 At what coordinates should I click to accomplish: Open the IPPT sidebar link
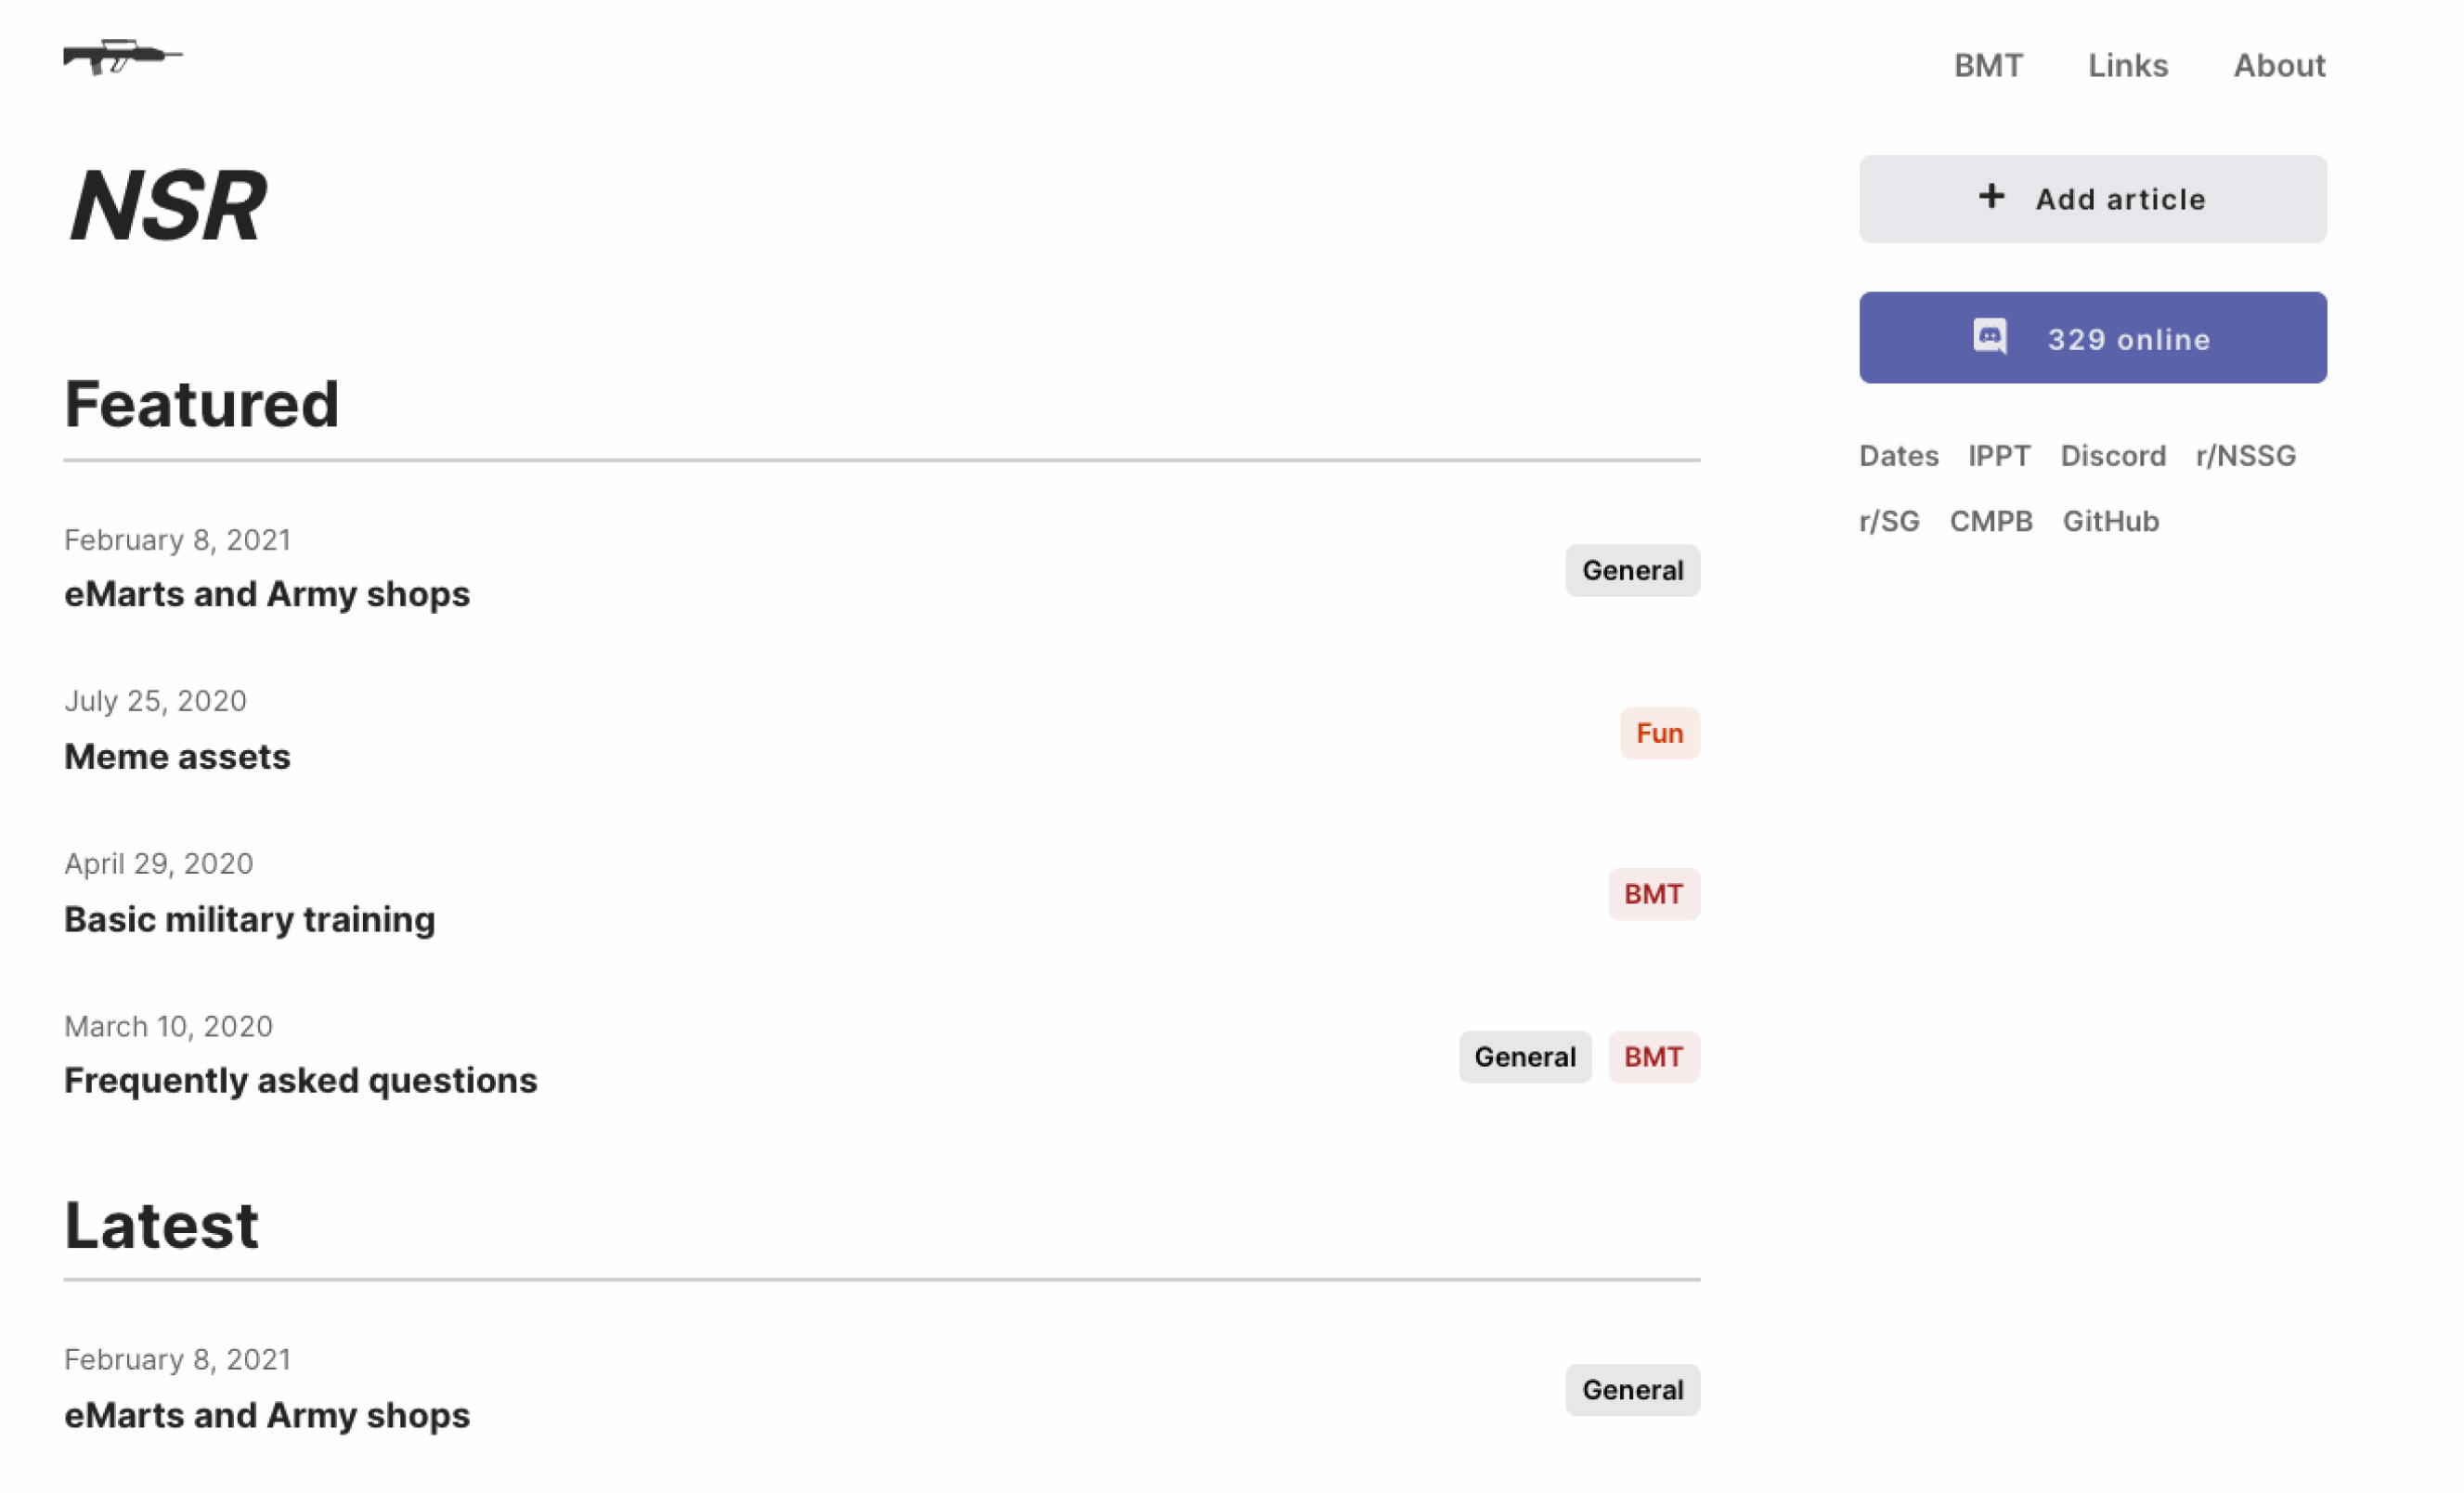click(1998, 456)
